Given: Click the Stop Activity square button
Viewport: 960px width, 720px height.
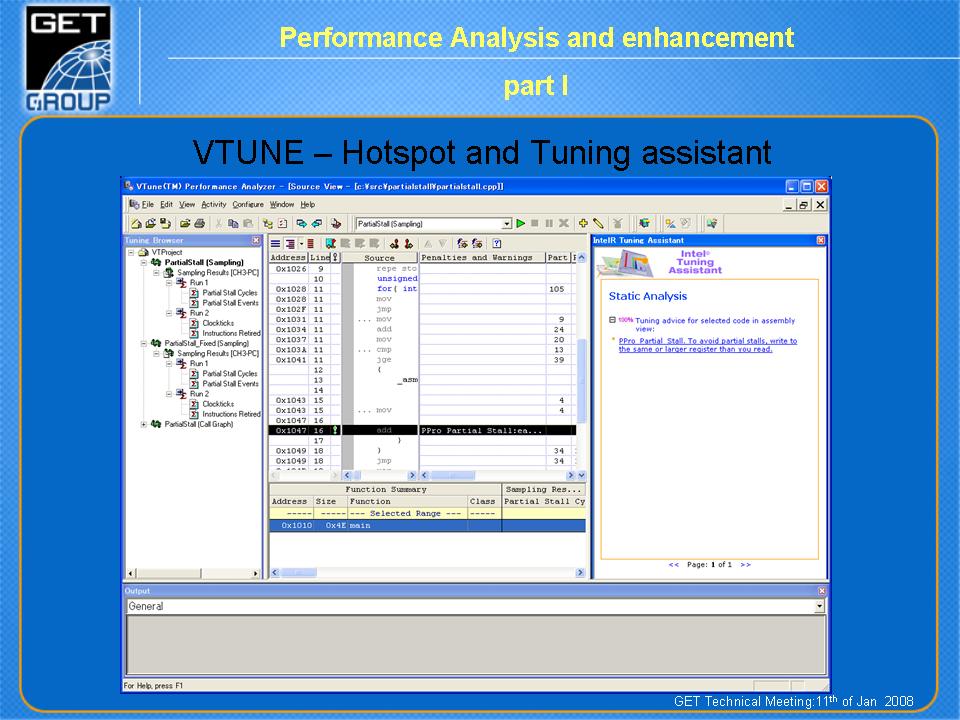Looking at the screenshot, I should pyautogui.click(x=535, y=223).
